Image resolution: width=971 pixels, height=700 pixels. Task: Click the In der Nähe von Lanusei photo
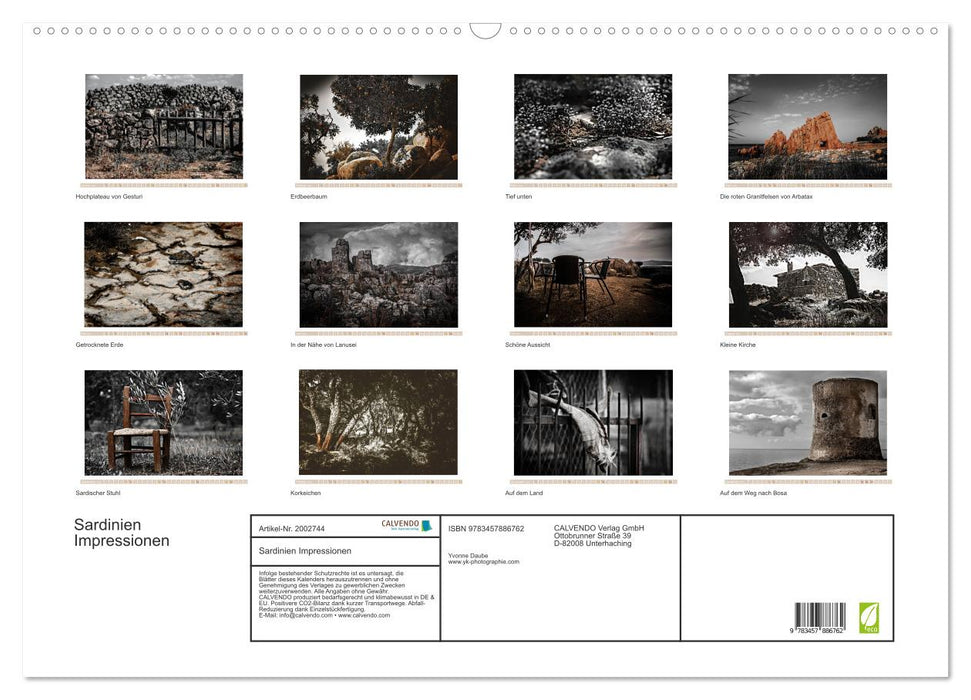(x=379, y=275)
